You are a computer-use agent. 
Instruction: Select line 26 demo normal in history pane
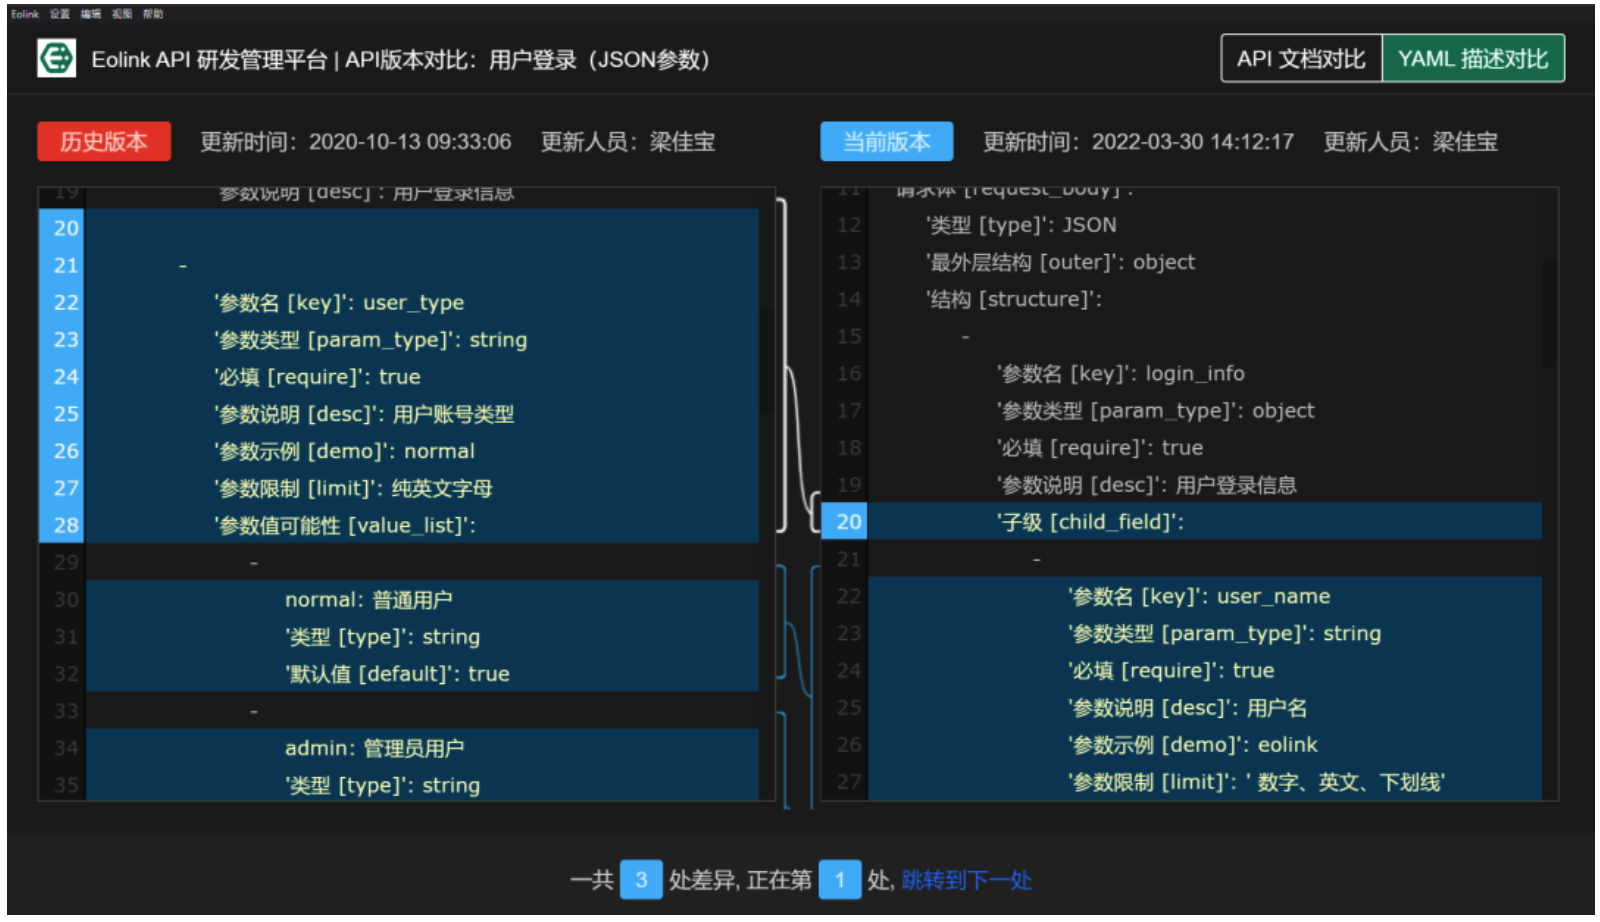(x=344, y=451)
